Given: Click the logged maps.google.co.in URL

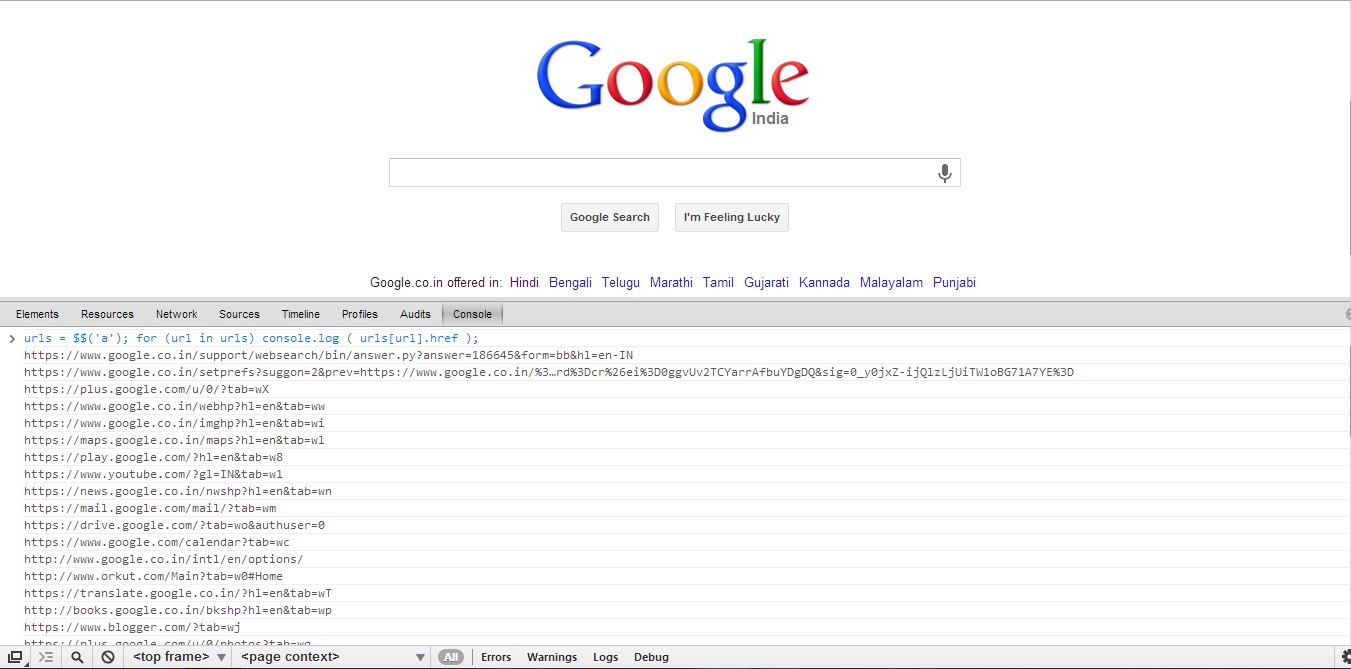Looking at the screenshot, I should tap(174, 440).
